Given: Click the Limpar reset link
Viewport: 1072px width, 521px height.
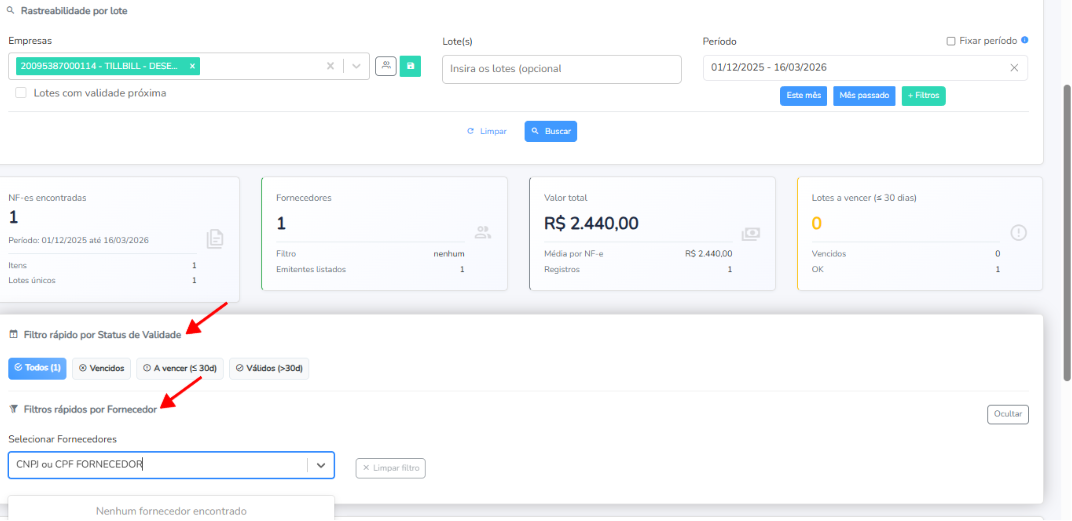Looking at the screenshot, I should (x=487, y=131).
